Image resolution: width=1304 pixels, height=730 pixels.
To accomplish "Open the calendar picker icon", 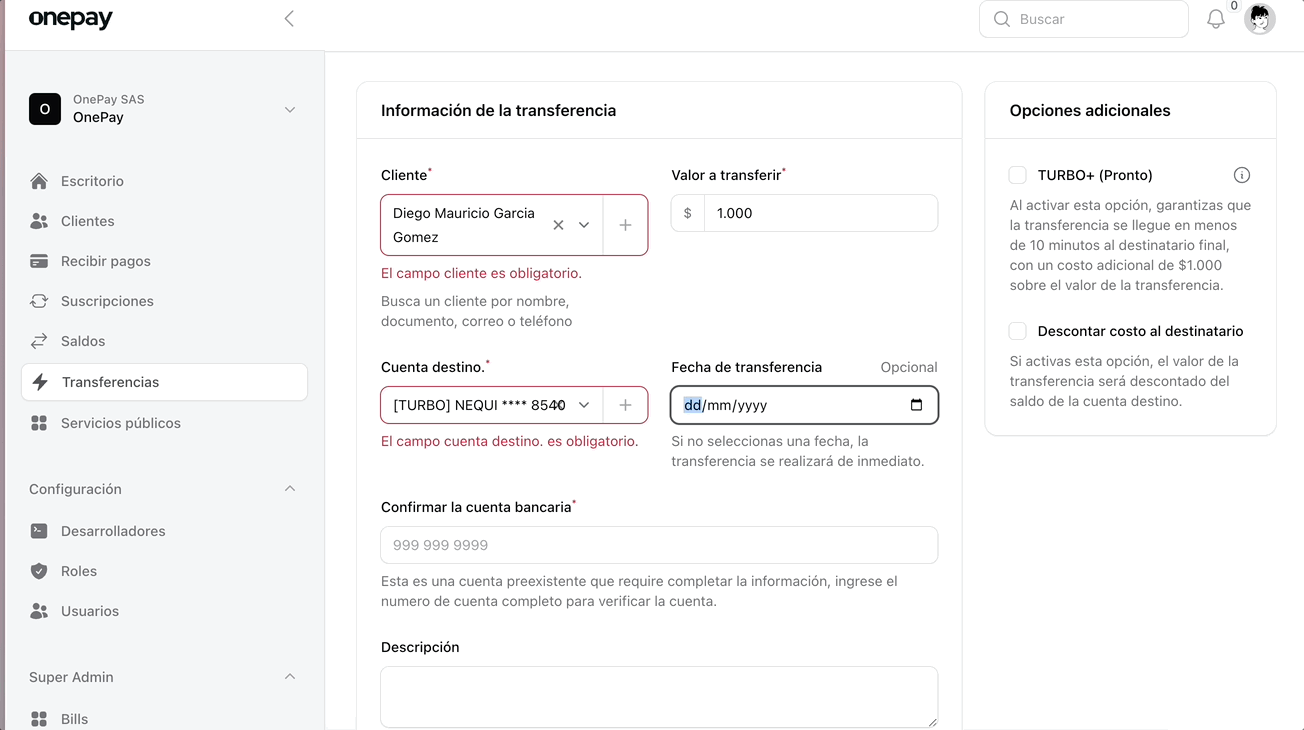I will point(916,405).
